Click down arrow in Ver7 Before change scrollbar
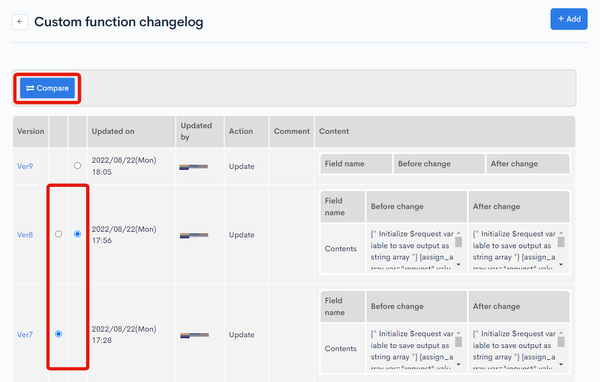The height and width of the screenshot is (382, 600). pyautogui.click(x=458, y=364)
